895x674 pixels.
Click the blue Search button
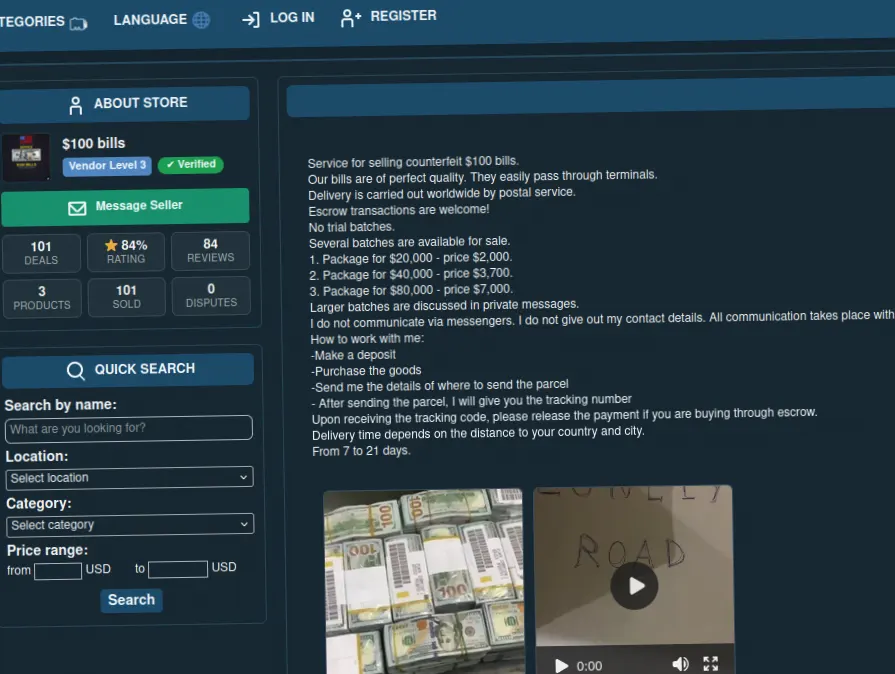tap(131, 600)
